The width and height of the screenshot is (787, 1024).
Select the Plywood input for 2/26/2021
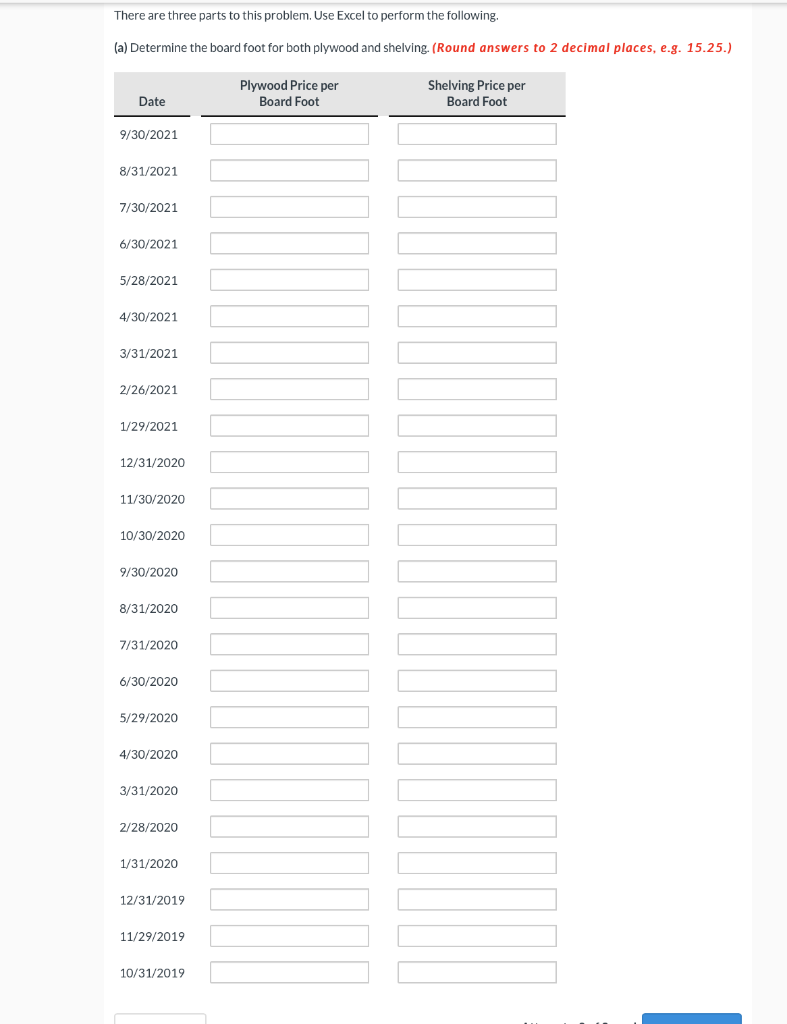click(289, 388)
